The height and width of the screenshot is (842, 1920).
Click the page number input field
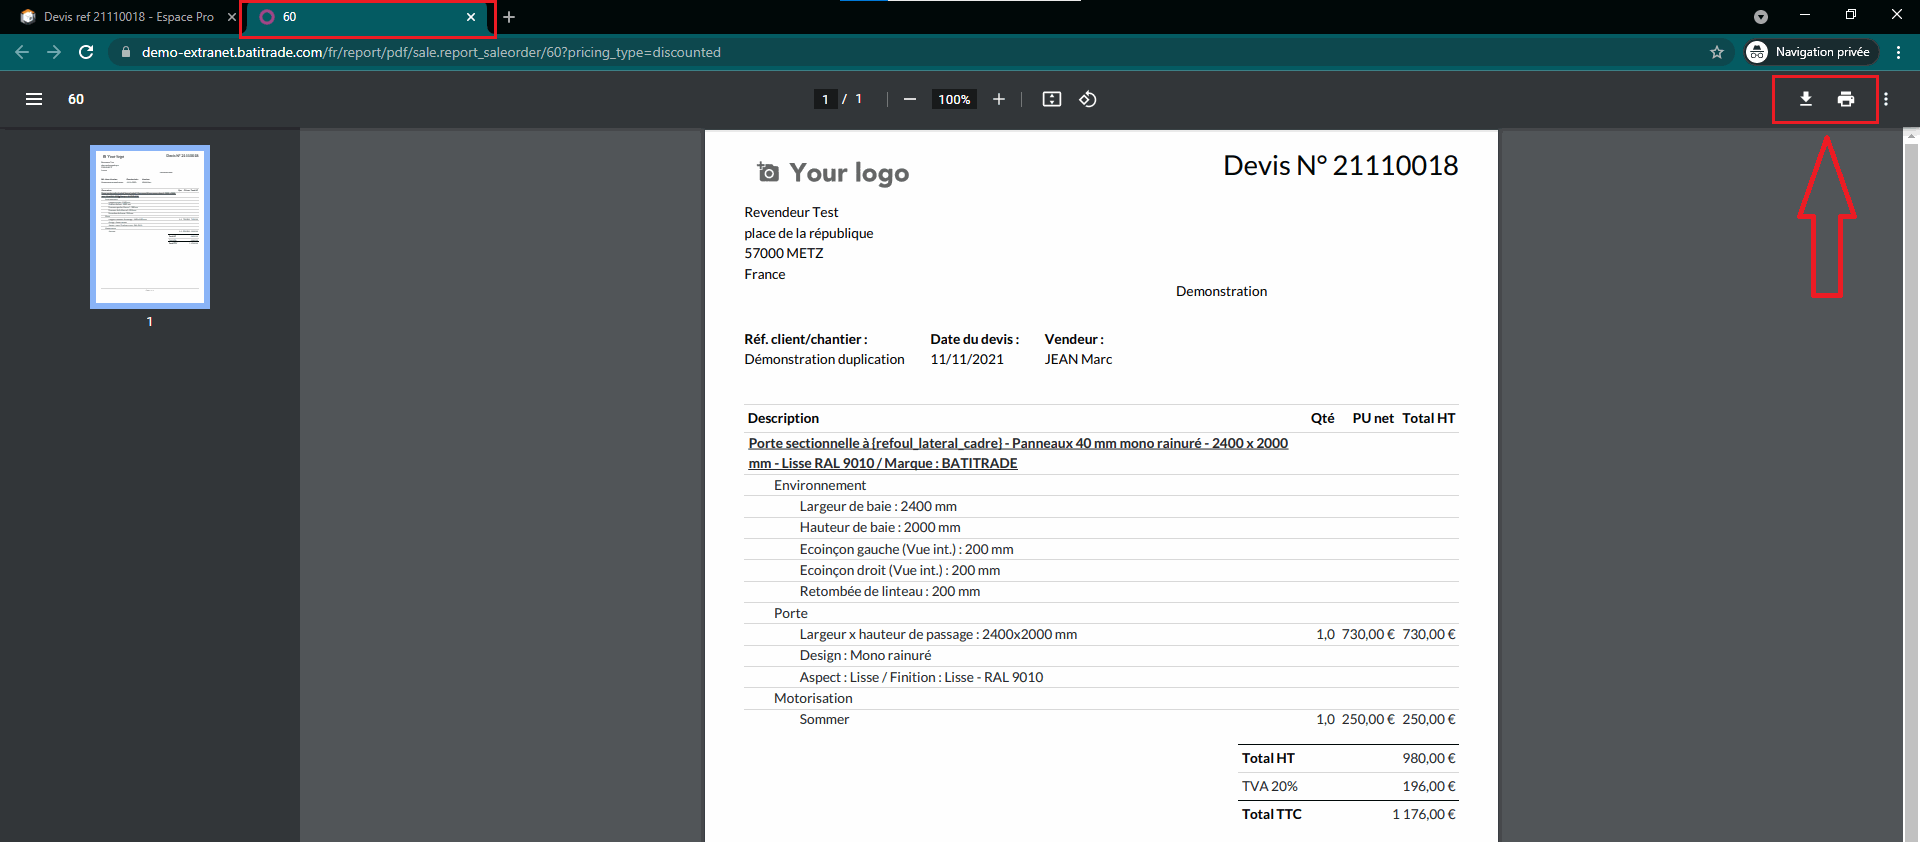(825, 99)
